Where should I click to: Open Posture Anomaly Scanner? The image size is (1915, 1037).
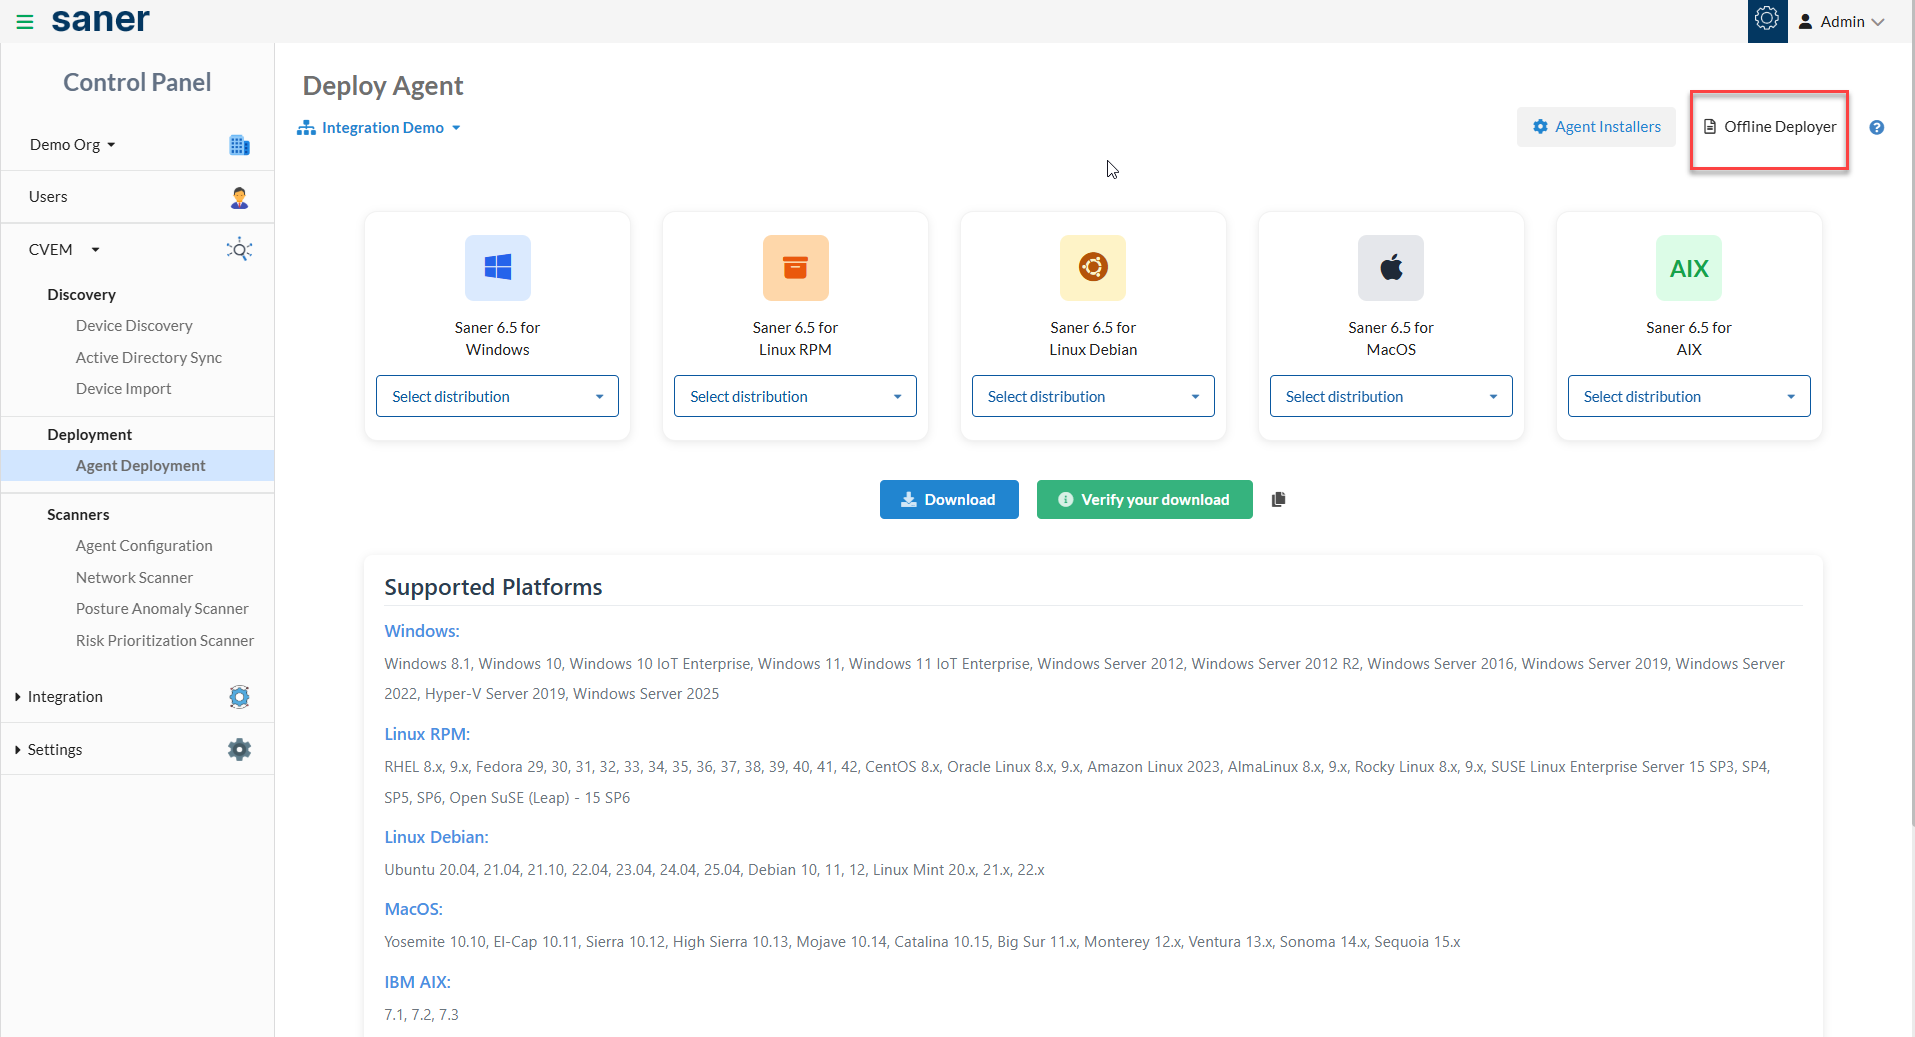[162, 609]
